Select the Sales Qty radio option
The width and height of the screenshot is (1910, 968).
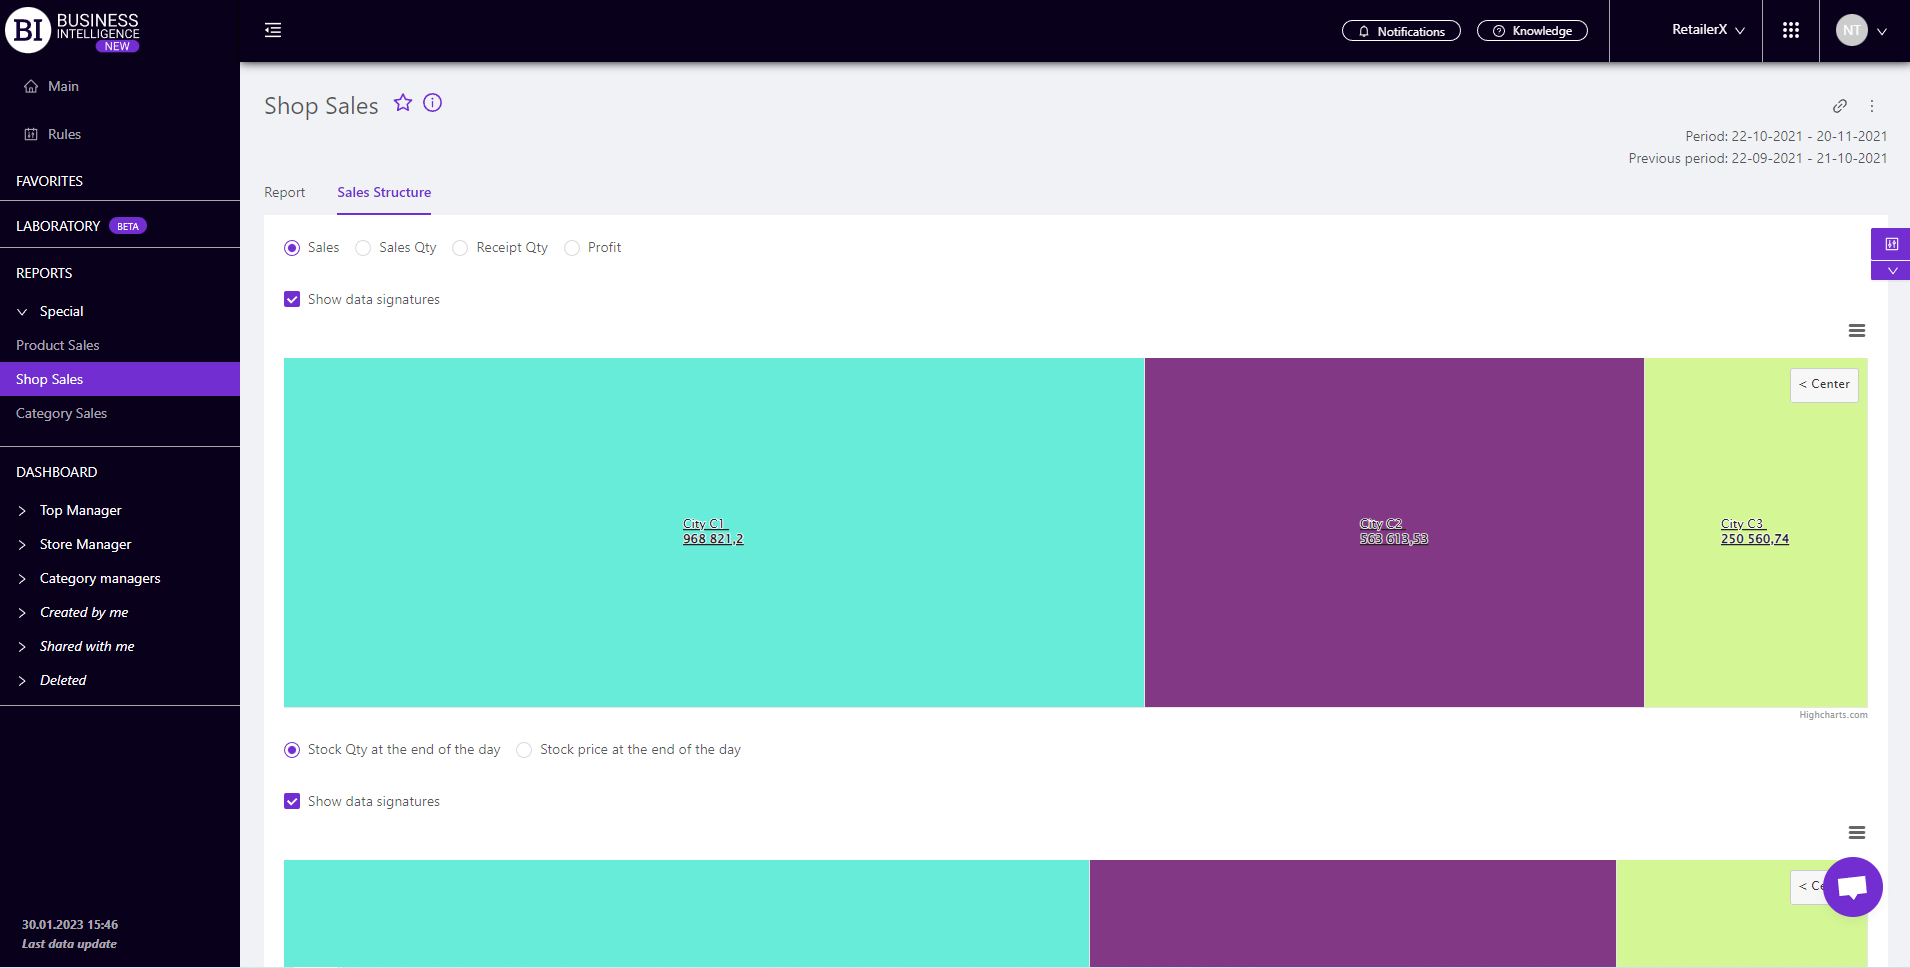click(364, 248)
